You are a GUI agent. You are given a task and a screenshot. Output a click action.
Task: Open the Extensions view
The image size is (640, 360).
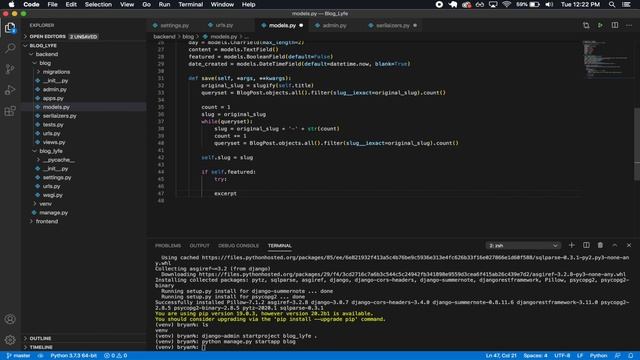10,111
